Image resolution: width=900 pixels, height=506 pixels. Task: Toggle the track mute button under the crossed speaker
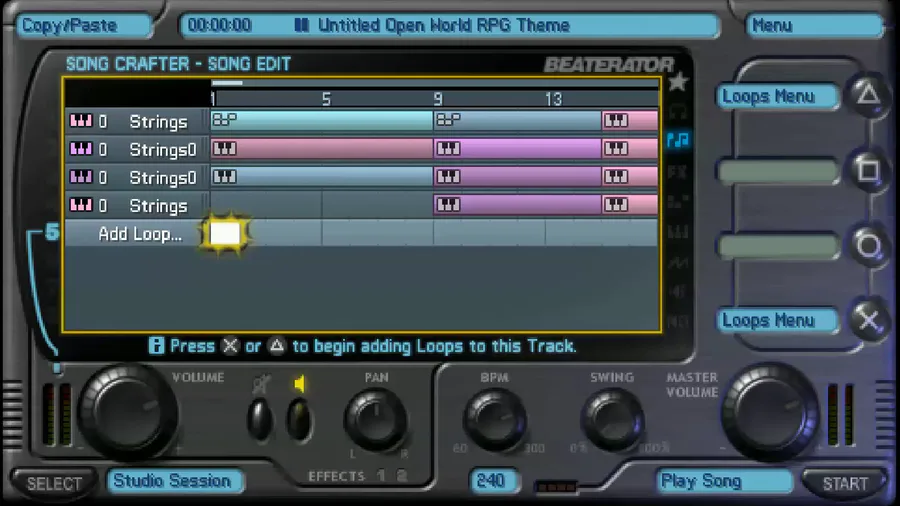click(x=260, y=419)
